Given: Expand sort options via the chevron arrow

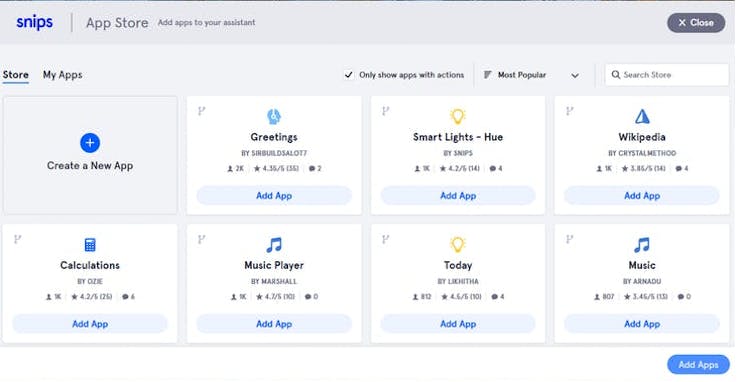Looking at the screenshot, I should click(575, 76).
